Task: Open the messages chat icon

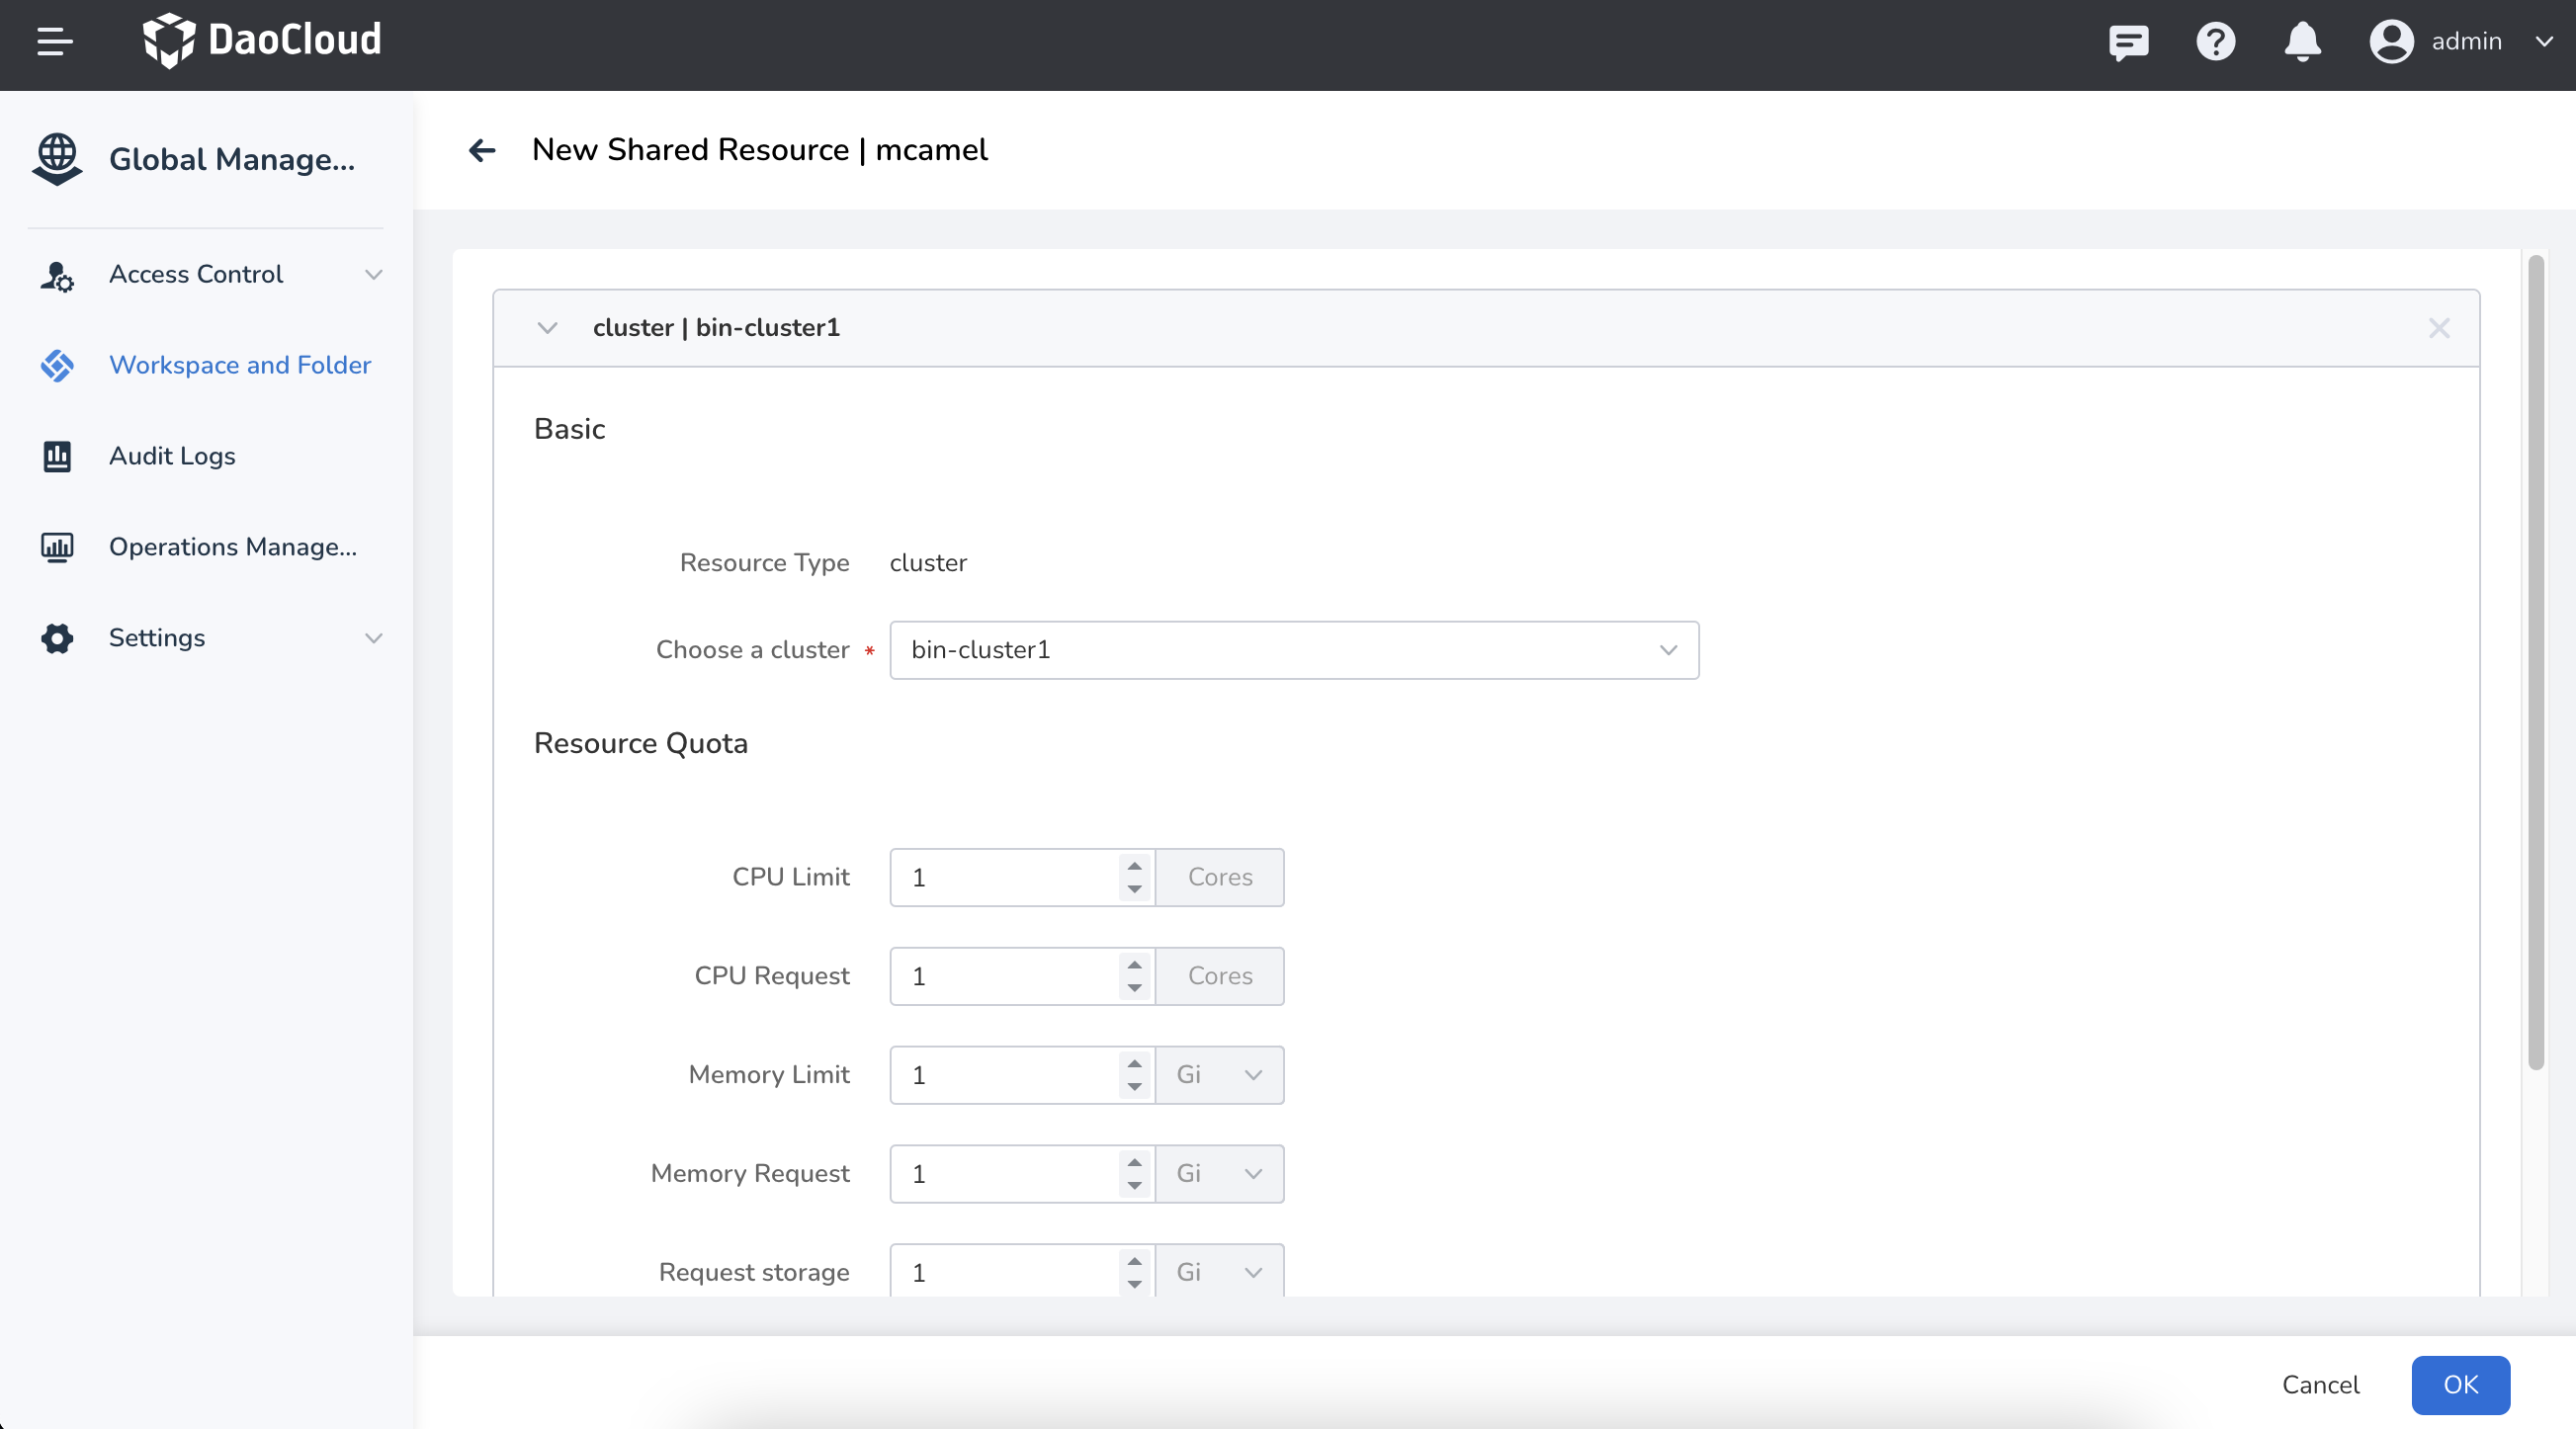Action: click(x=2128, y=42)
